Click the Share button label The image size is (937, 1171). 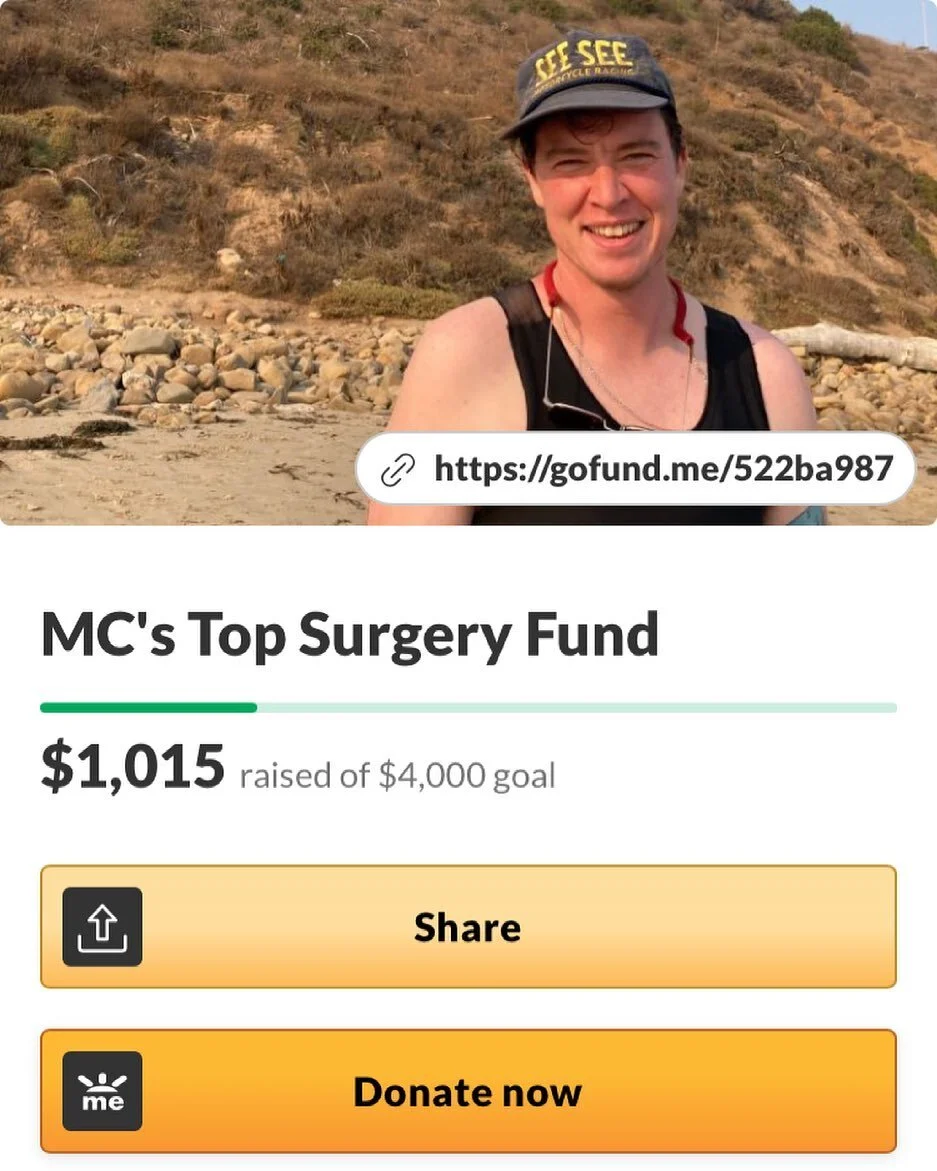[467, 928]
